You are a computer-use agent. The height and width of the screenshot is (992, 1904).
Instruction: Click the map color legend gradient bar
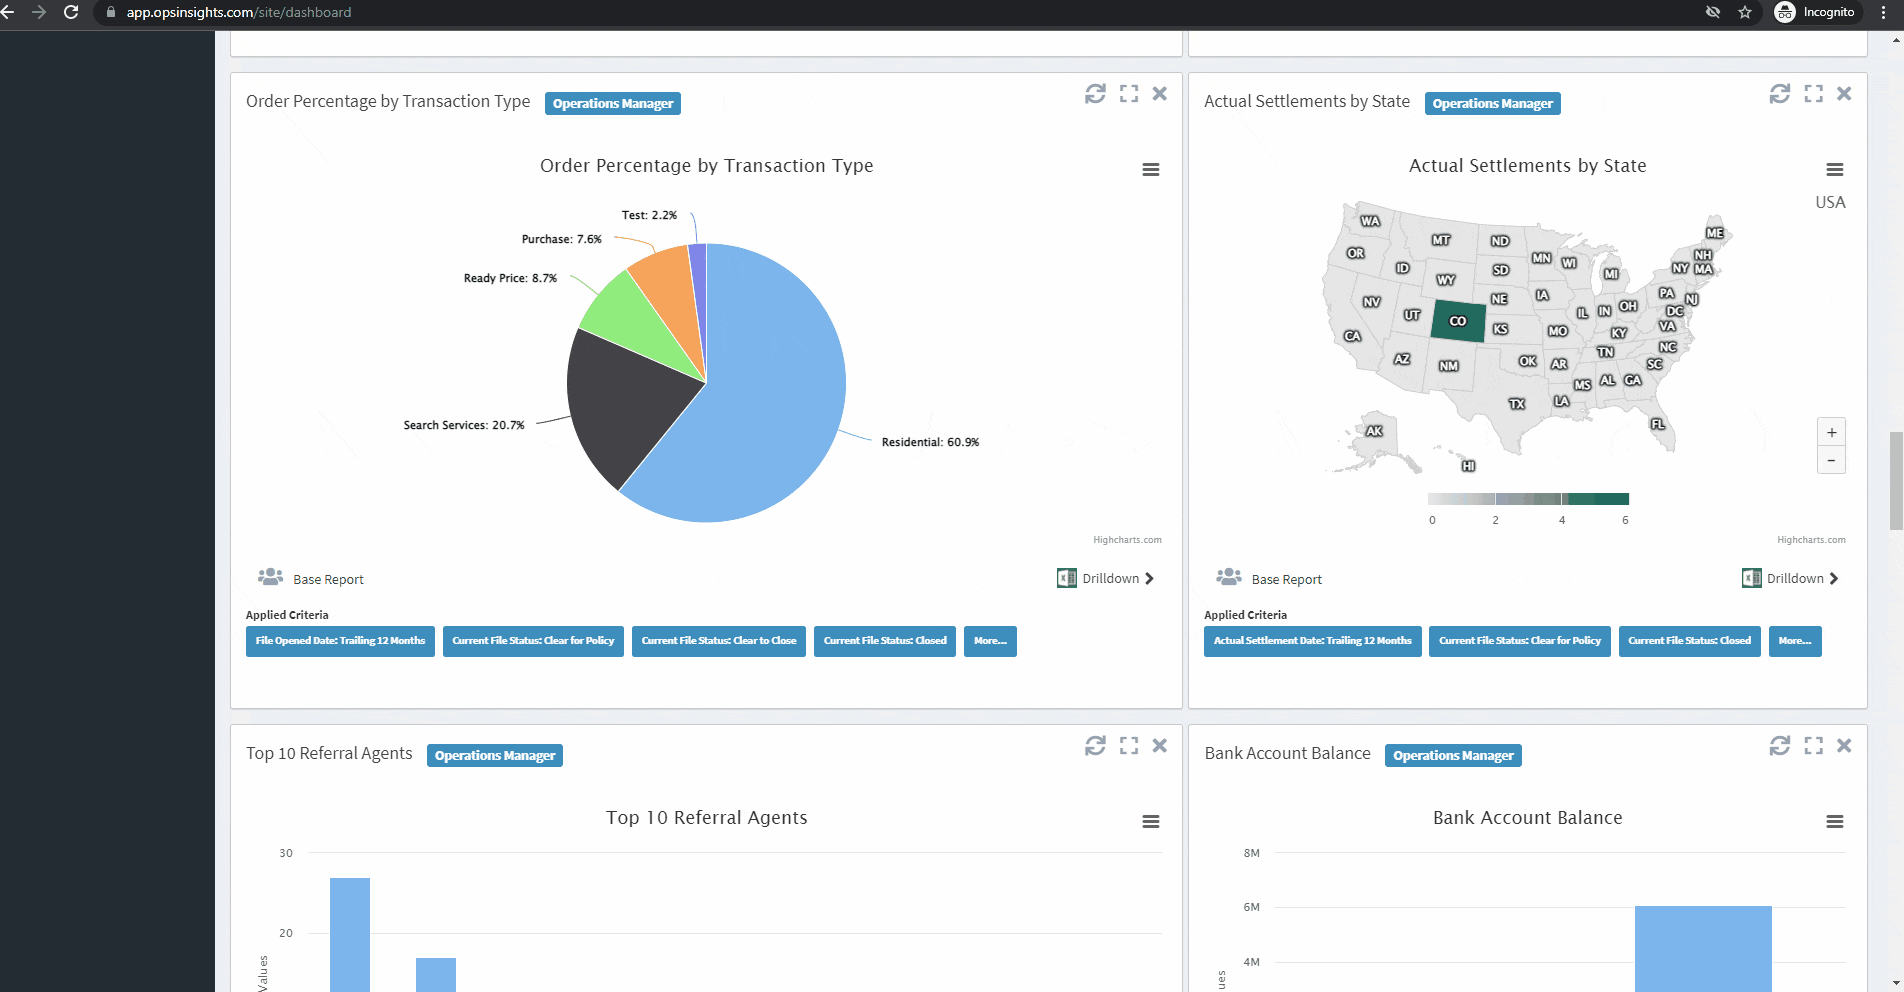point(1528,499)
